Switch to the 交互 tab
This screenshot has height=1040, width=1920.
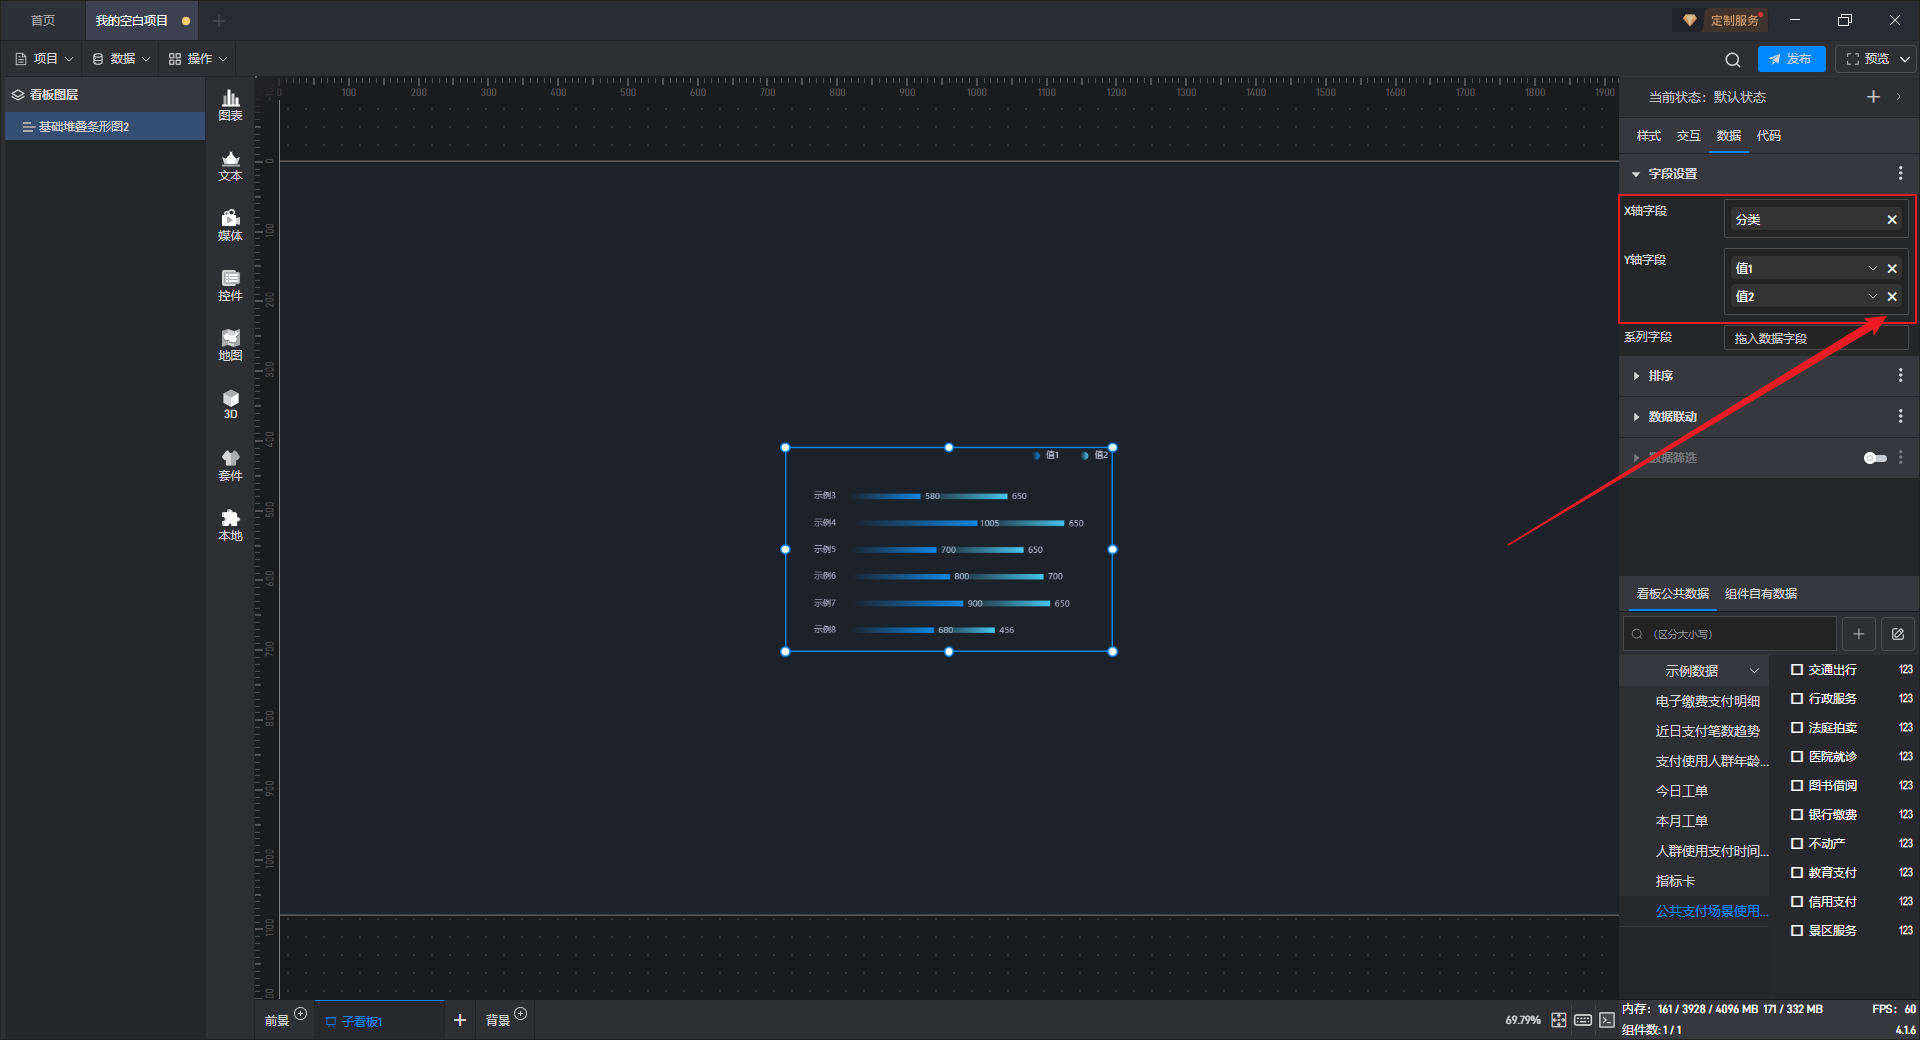point(1689,136)
